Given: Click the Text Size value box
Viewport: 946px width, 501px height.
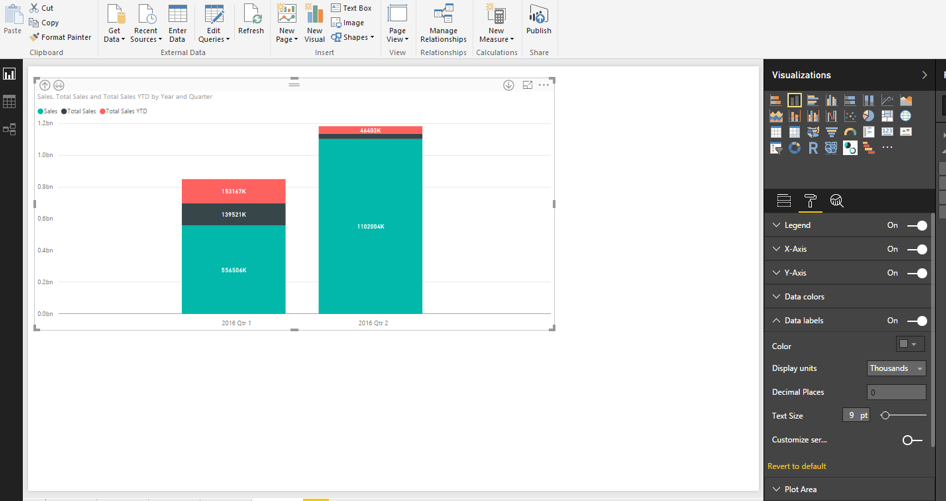Looking at the screenshot, I should [856, 415].
